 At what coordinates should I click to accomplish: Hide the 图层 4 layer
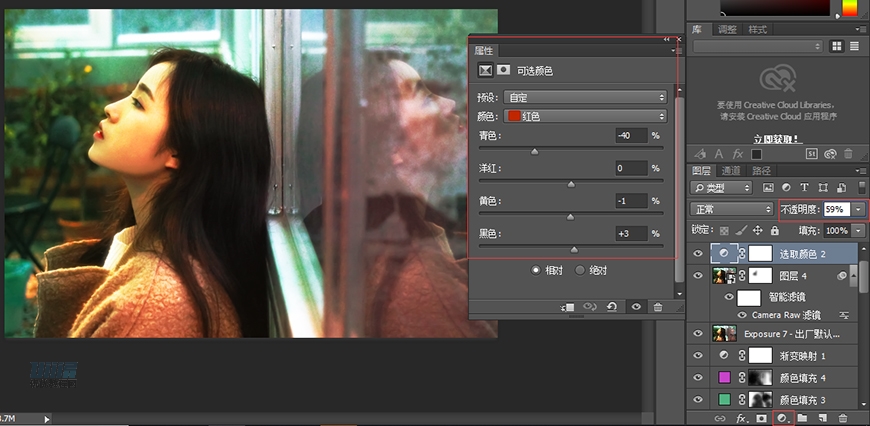coord(698,275)
